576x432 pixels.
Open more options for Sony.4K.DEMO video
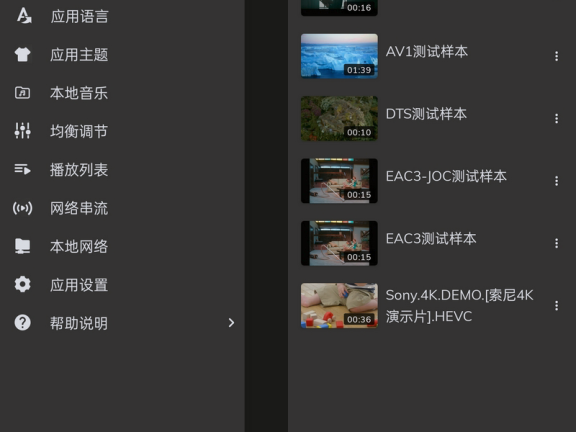point(557,306)
